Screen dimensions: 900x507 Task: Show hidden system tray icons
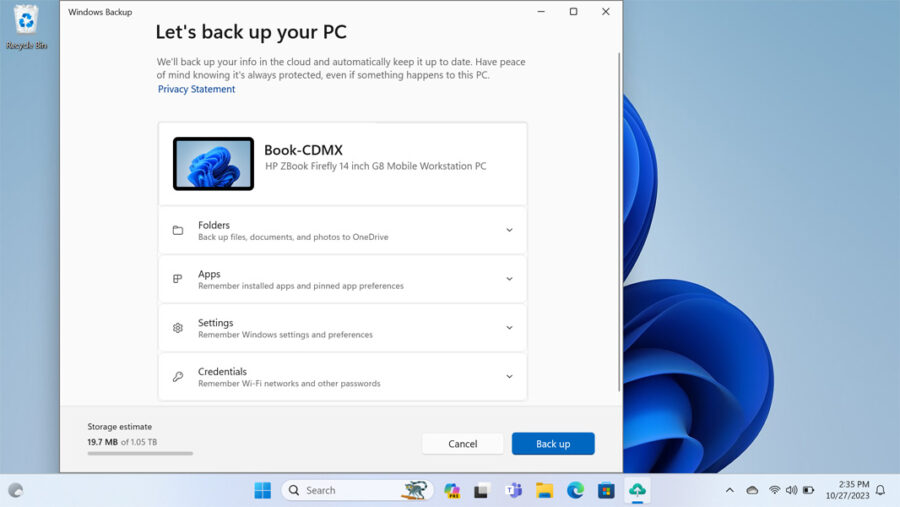pos(729,490)
